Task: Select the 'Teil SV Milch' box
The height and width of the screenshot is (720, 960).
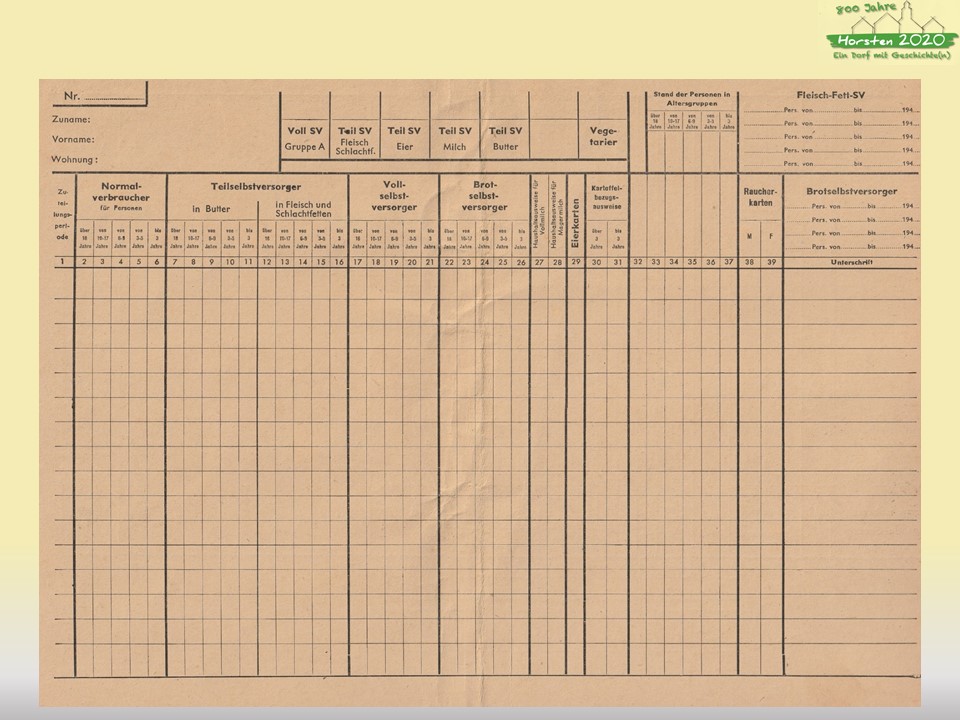Action: [455, 137]
